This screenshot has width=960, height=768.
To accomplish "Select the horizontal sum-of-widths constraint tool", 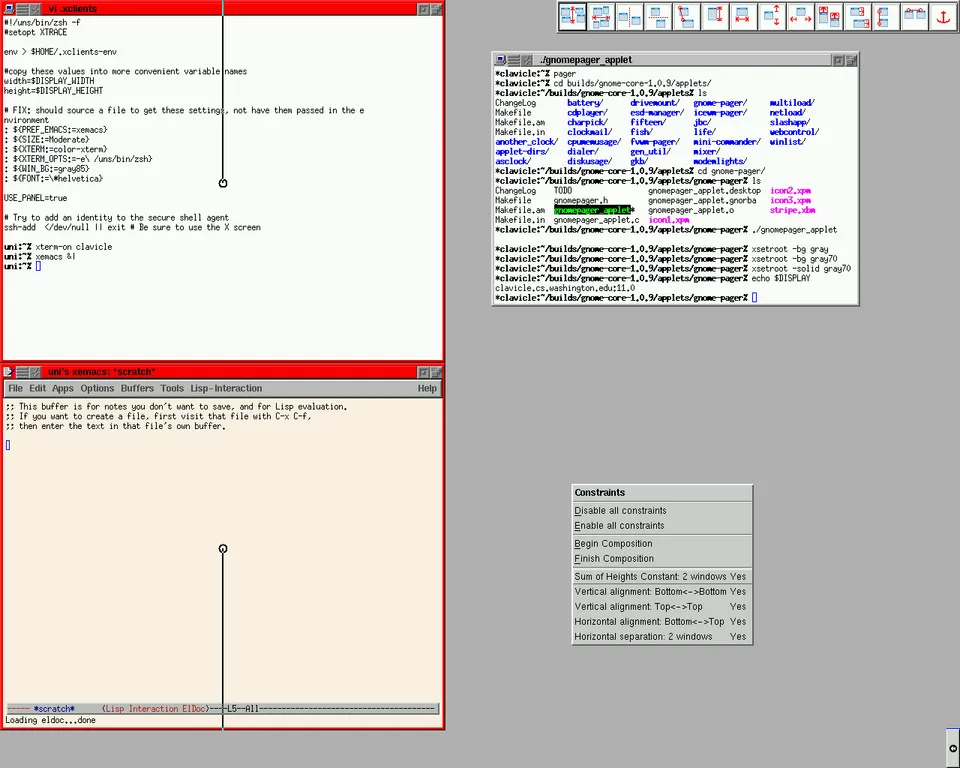I will (x=601, y=17).
